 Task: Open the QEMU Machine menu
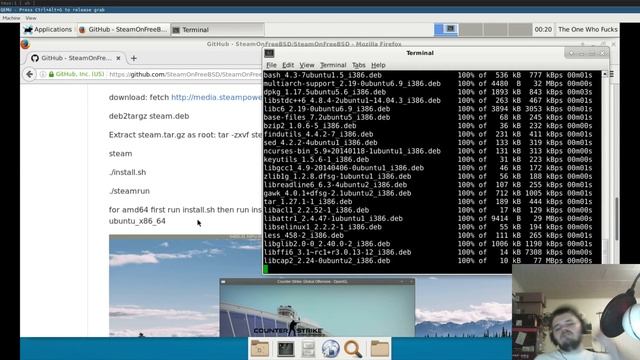click(11, 18)
